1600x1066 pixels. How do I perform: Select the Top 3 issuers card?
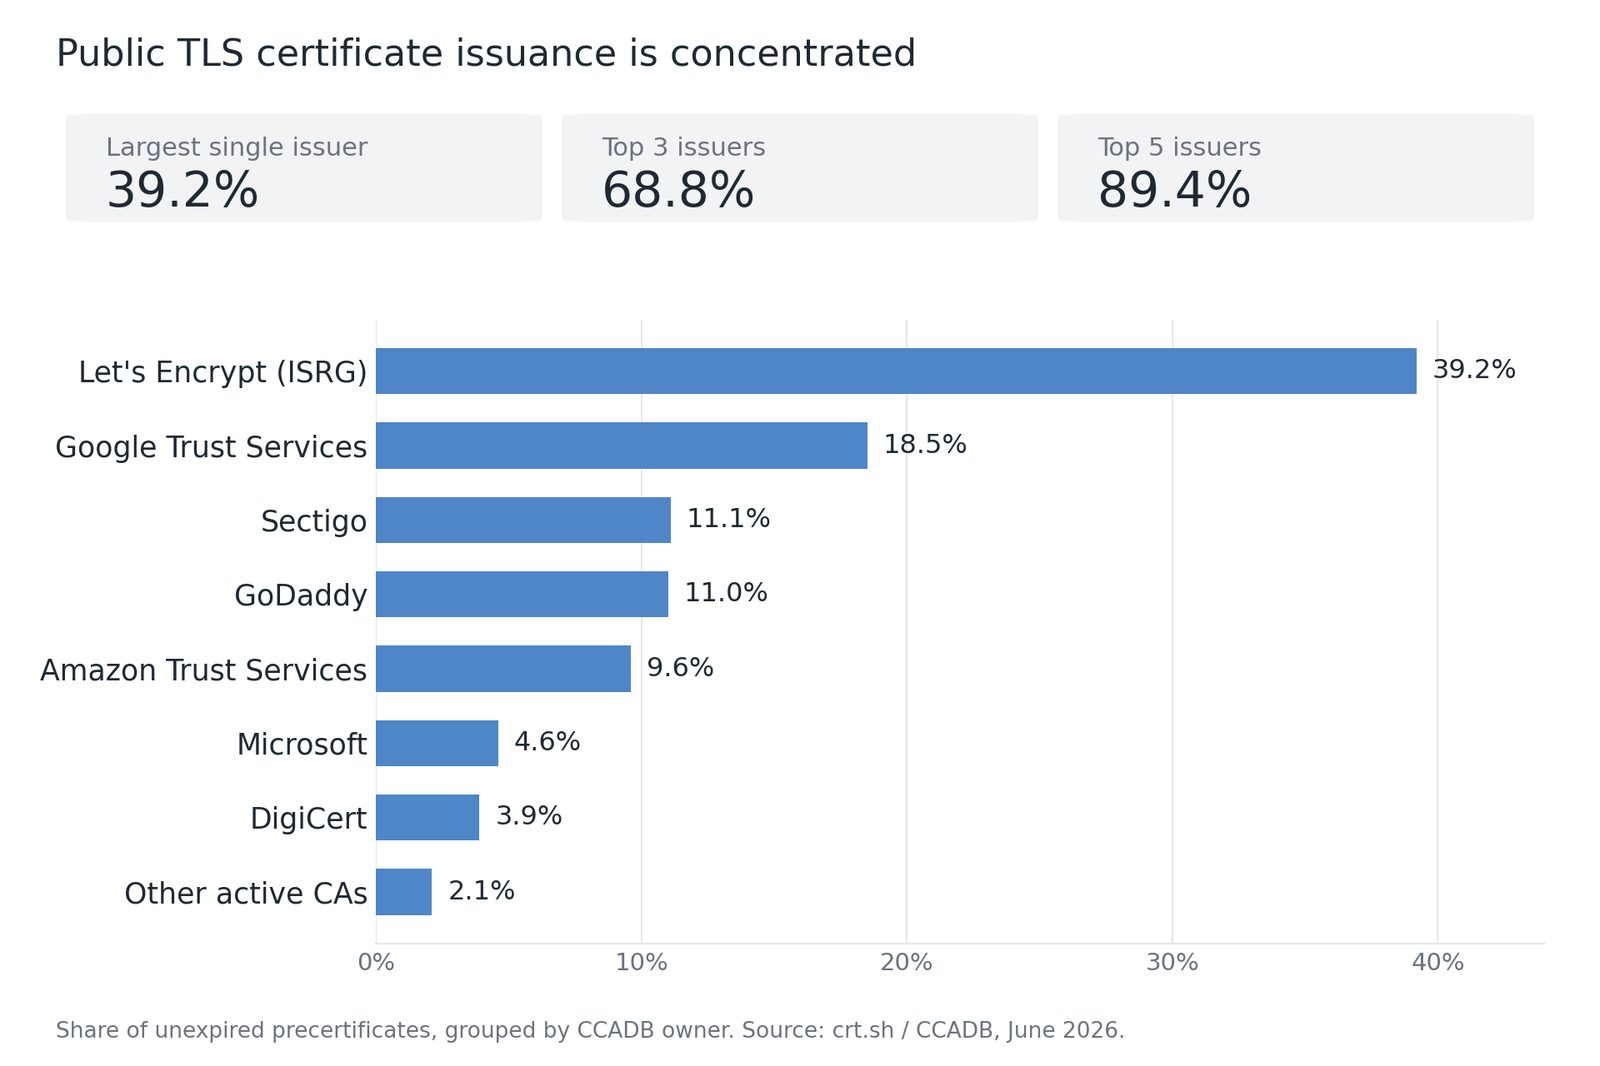[x=800, y=168]
